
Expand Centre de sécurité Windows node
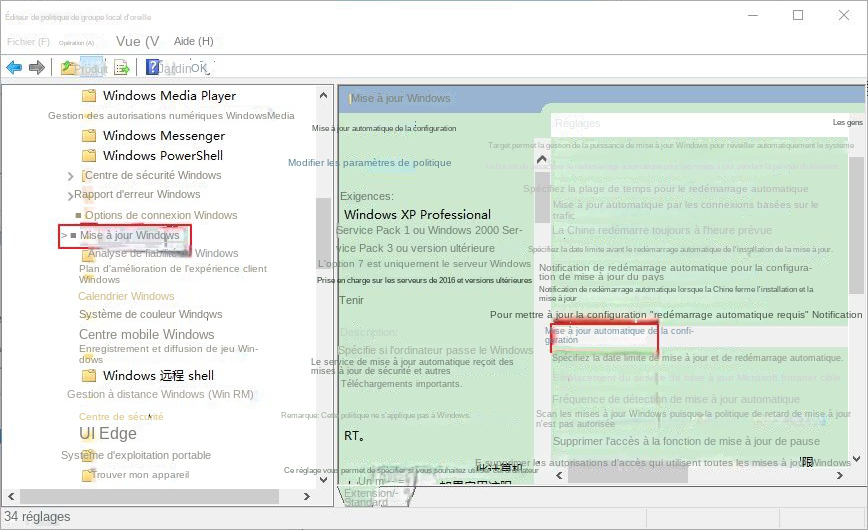click(70, 176)
